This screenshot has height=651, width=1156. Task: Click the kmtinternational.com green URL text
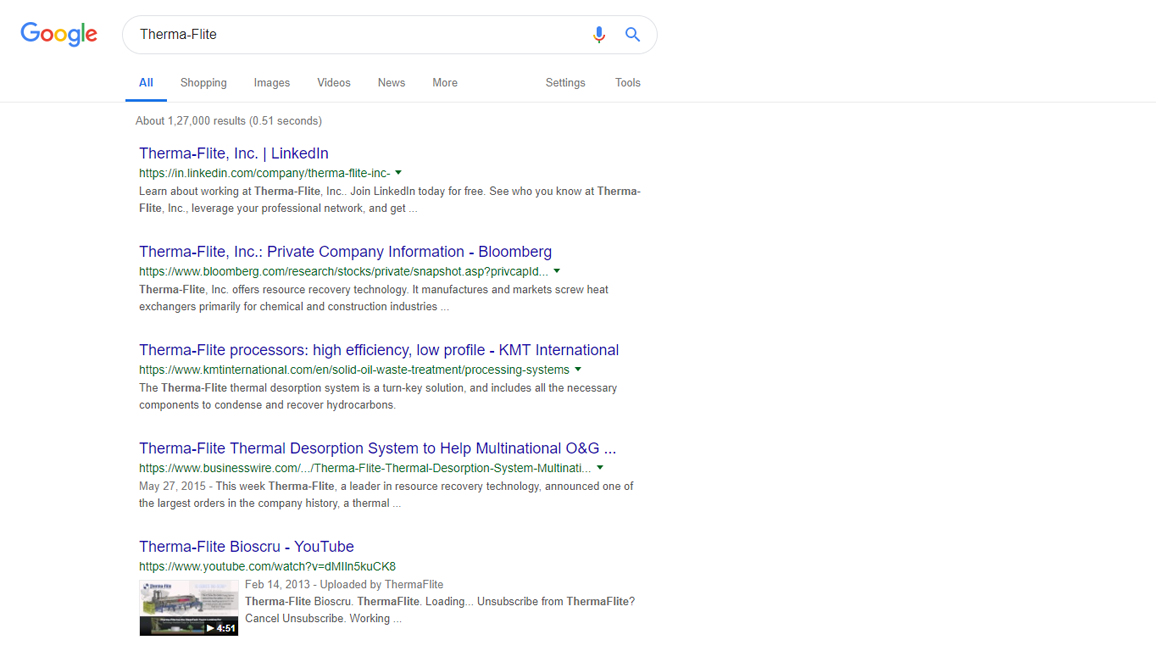tap(354, 369)
